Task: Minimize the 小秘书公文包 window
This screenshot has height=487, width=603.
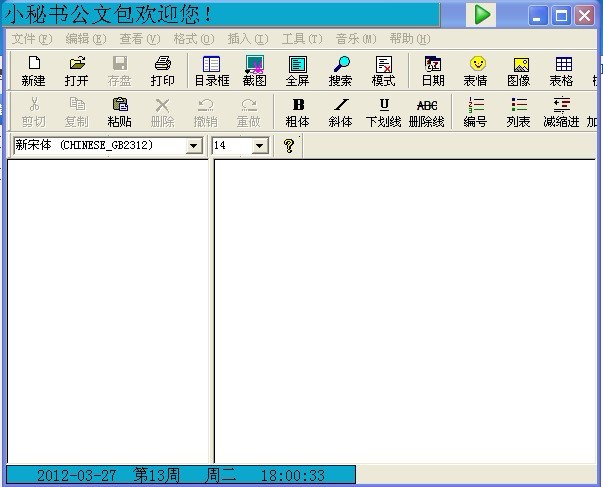Action: pos(538,16)
